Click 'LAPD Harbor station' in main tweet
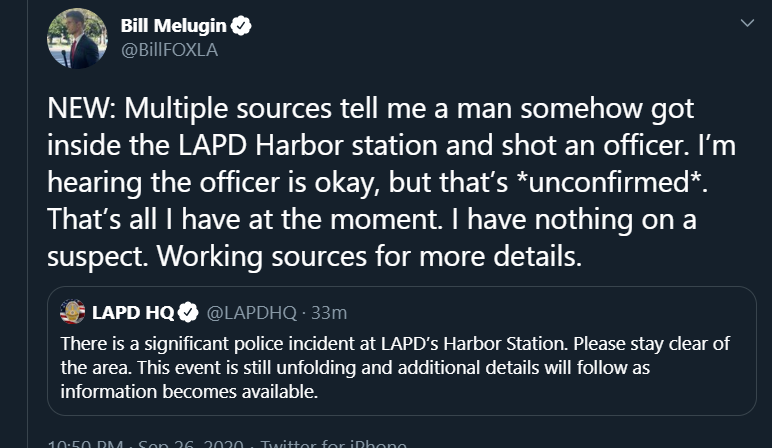The image size is (772, 448). (x=308, y=145)
